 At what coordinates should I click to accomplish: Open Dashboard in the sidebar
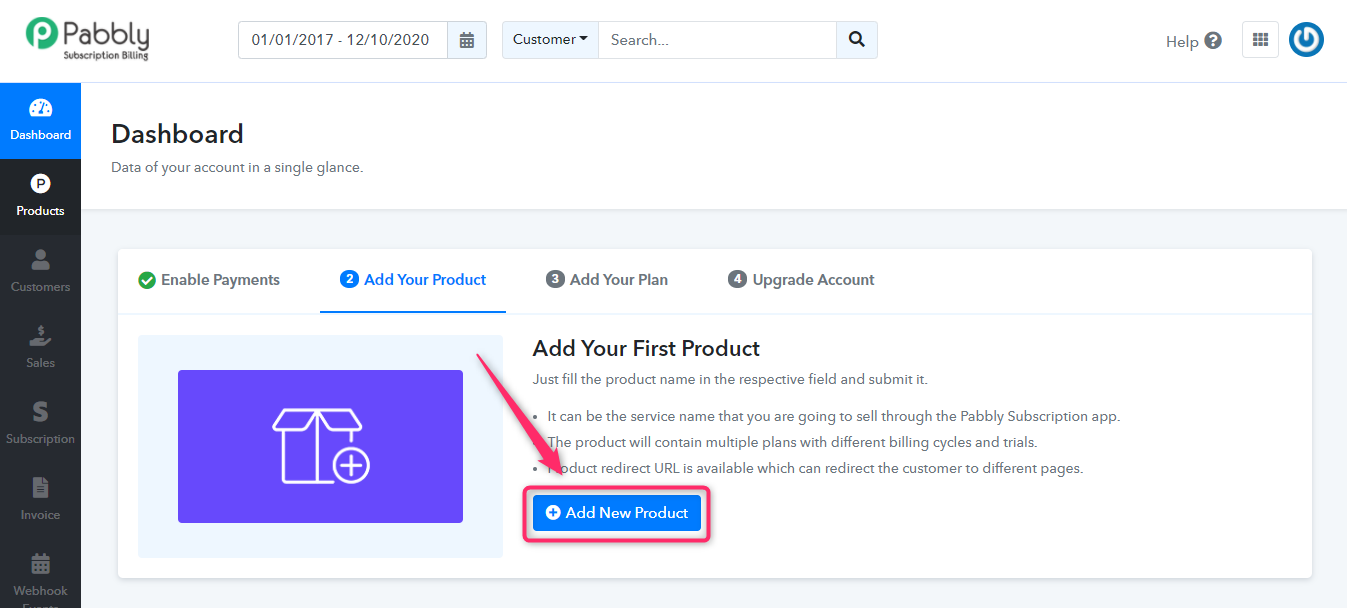40,121
